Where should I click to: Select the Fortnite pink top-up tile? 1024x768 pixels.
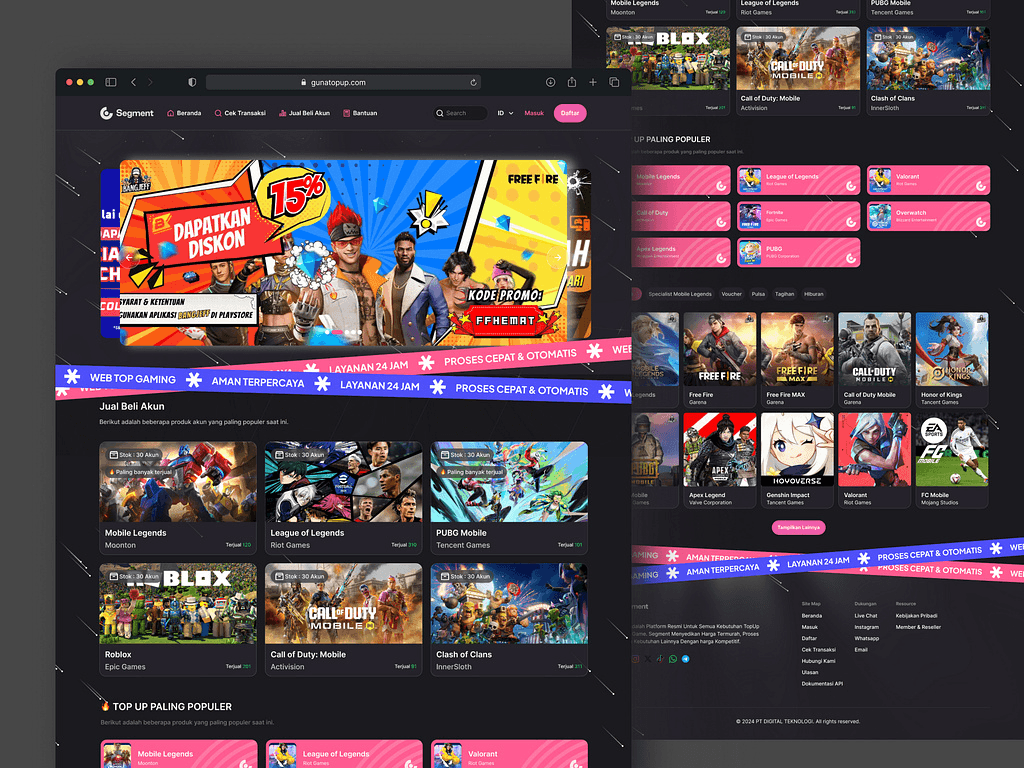(799, 216)
